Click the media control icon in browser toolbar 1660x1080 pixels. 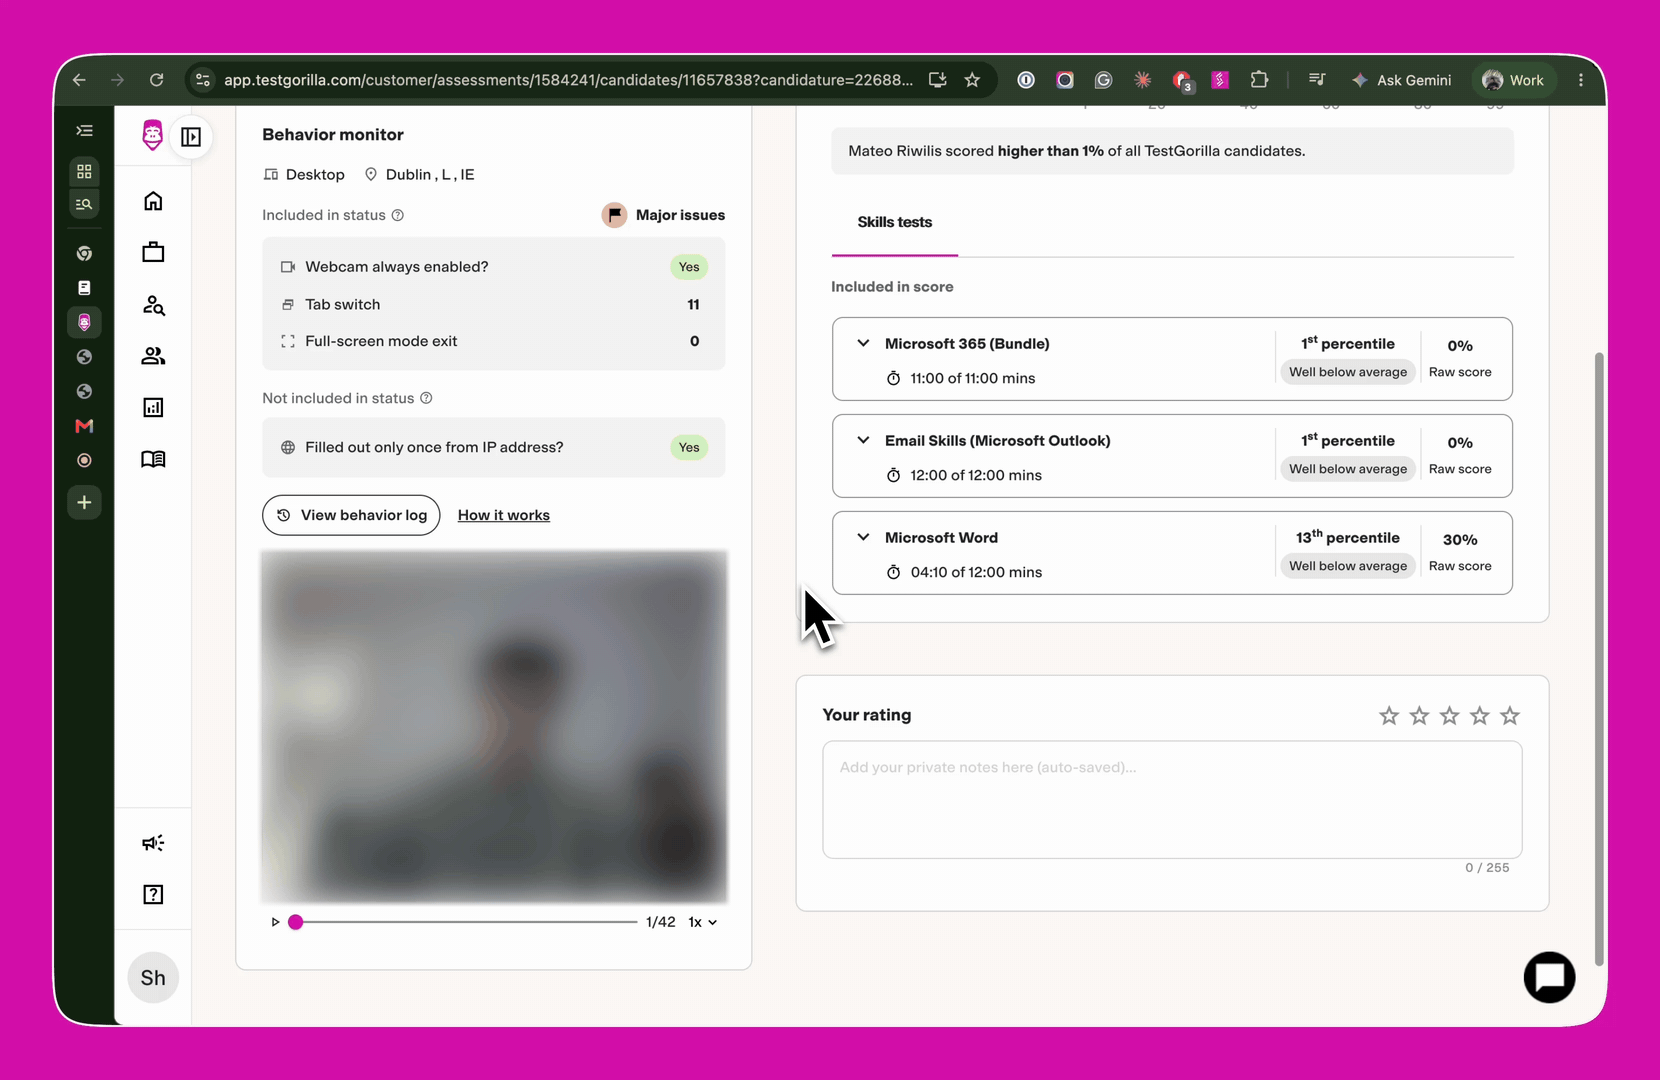click(x=1317, y=80)
